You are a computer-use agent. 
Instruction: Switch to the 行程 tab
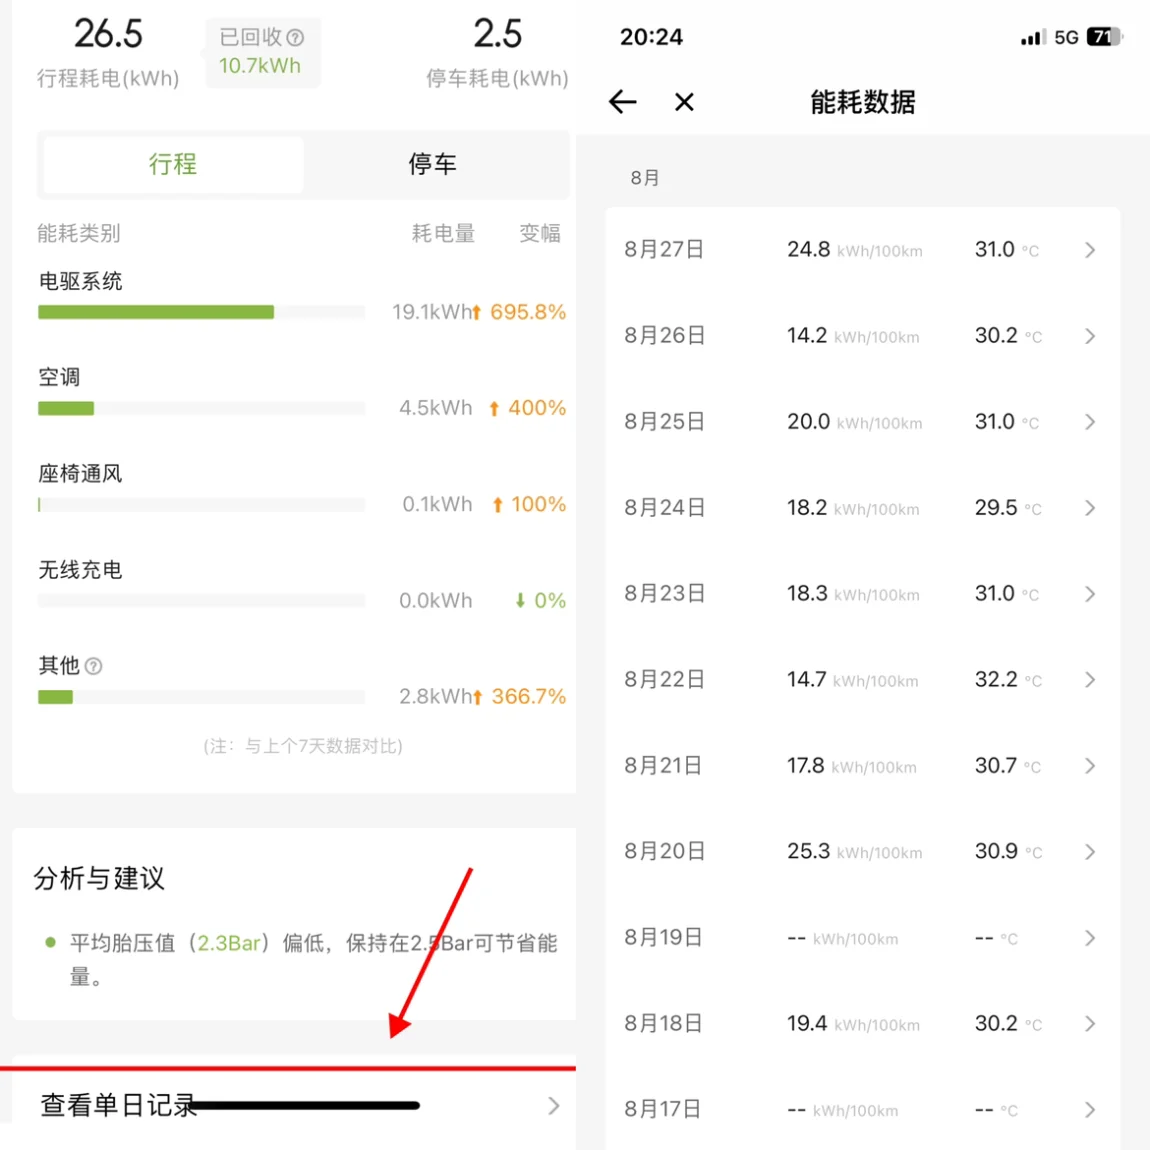(x=173, y=164)
